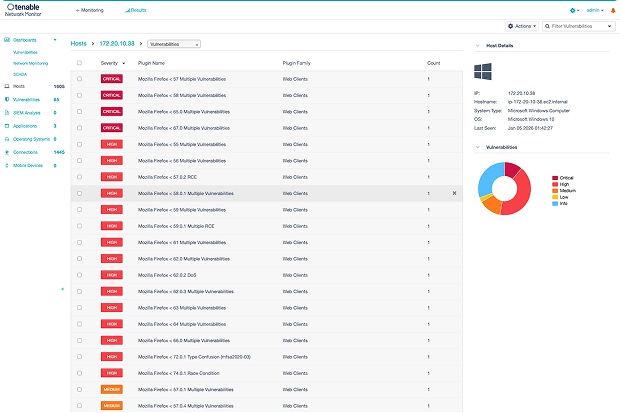
Task: Click the CRITICAL badge for Firefox < 57
Action: tap(112, 79)
